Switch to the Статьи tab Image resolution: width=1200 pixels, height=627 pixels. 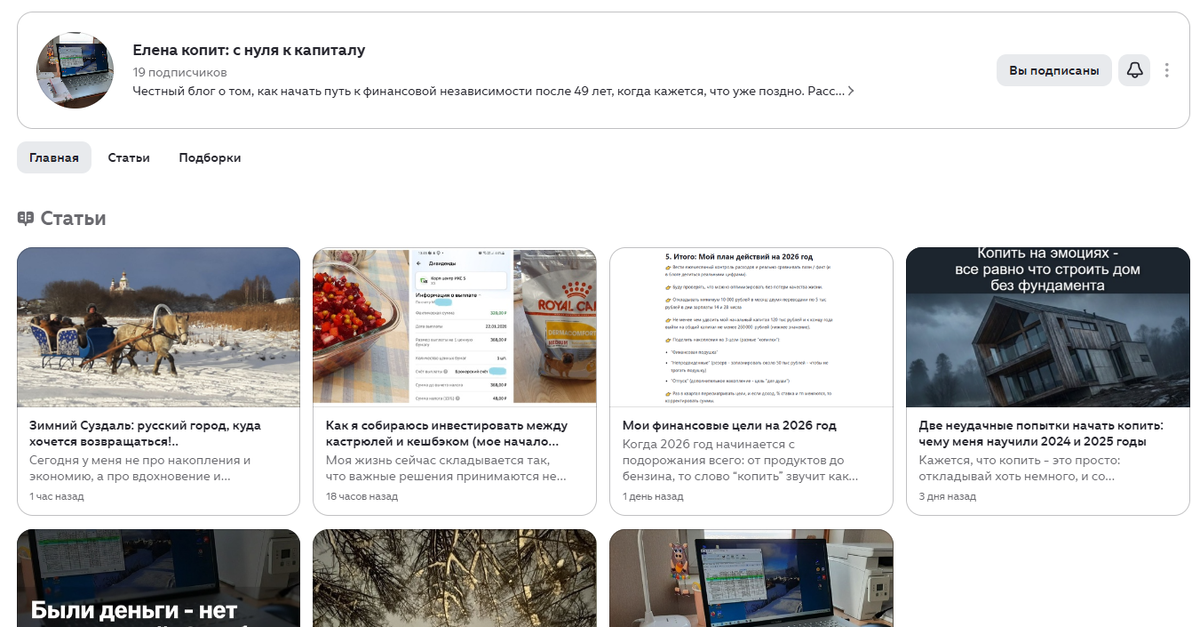pyautogui.click(x=129, y=158)
